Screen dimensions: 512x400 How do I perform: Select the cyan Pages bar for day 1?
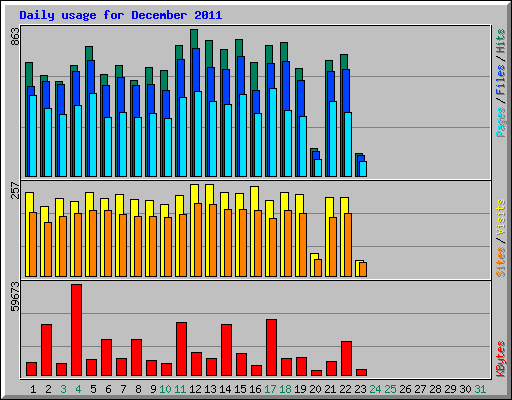pos(33,136)
